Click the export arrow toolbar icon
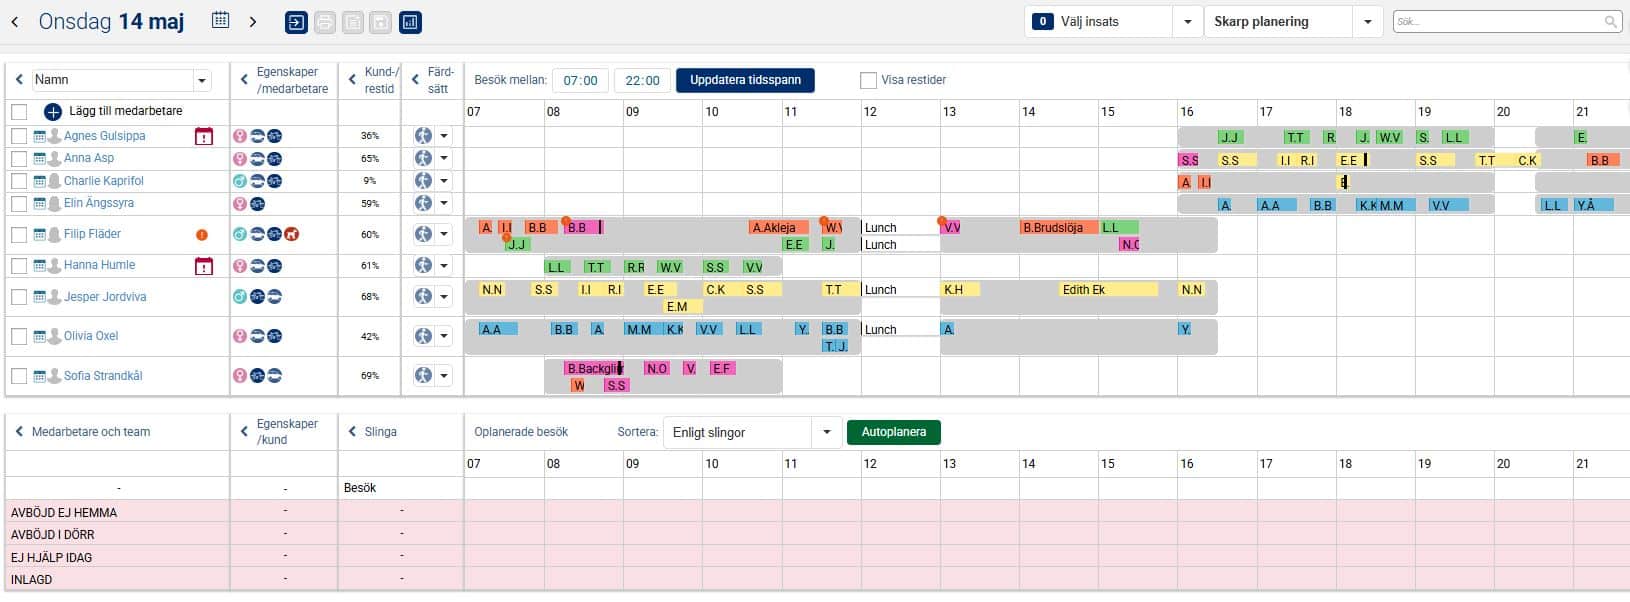Image resolution: width=1630 pixels, height=602 pixels. 296,22
